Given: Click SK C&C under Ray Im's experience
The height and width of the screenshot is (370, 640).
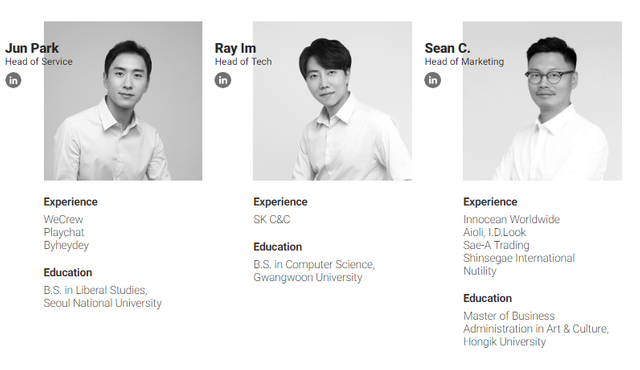Looking at the screenshot, I should (272, 219).
